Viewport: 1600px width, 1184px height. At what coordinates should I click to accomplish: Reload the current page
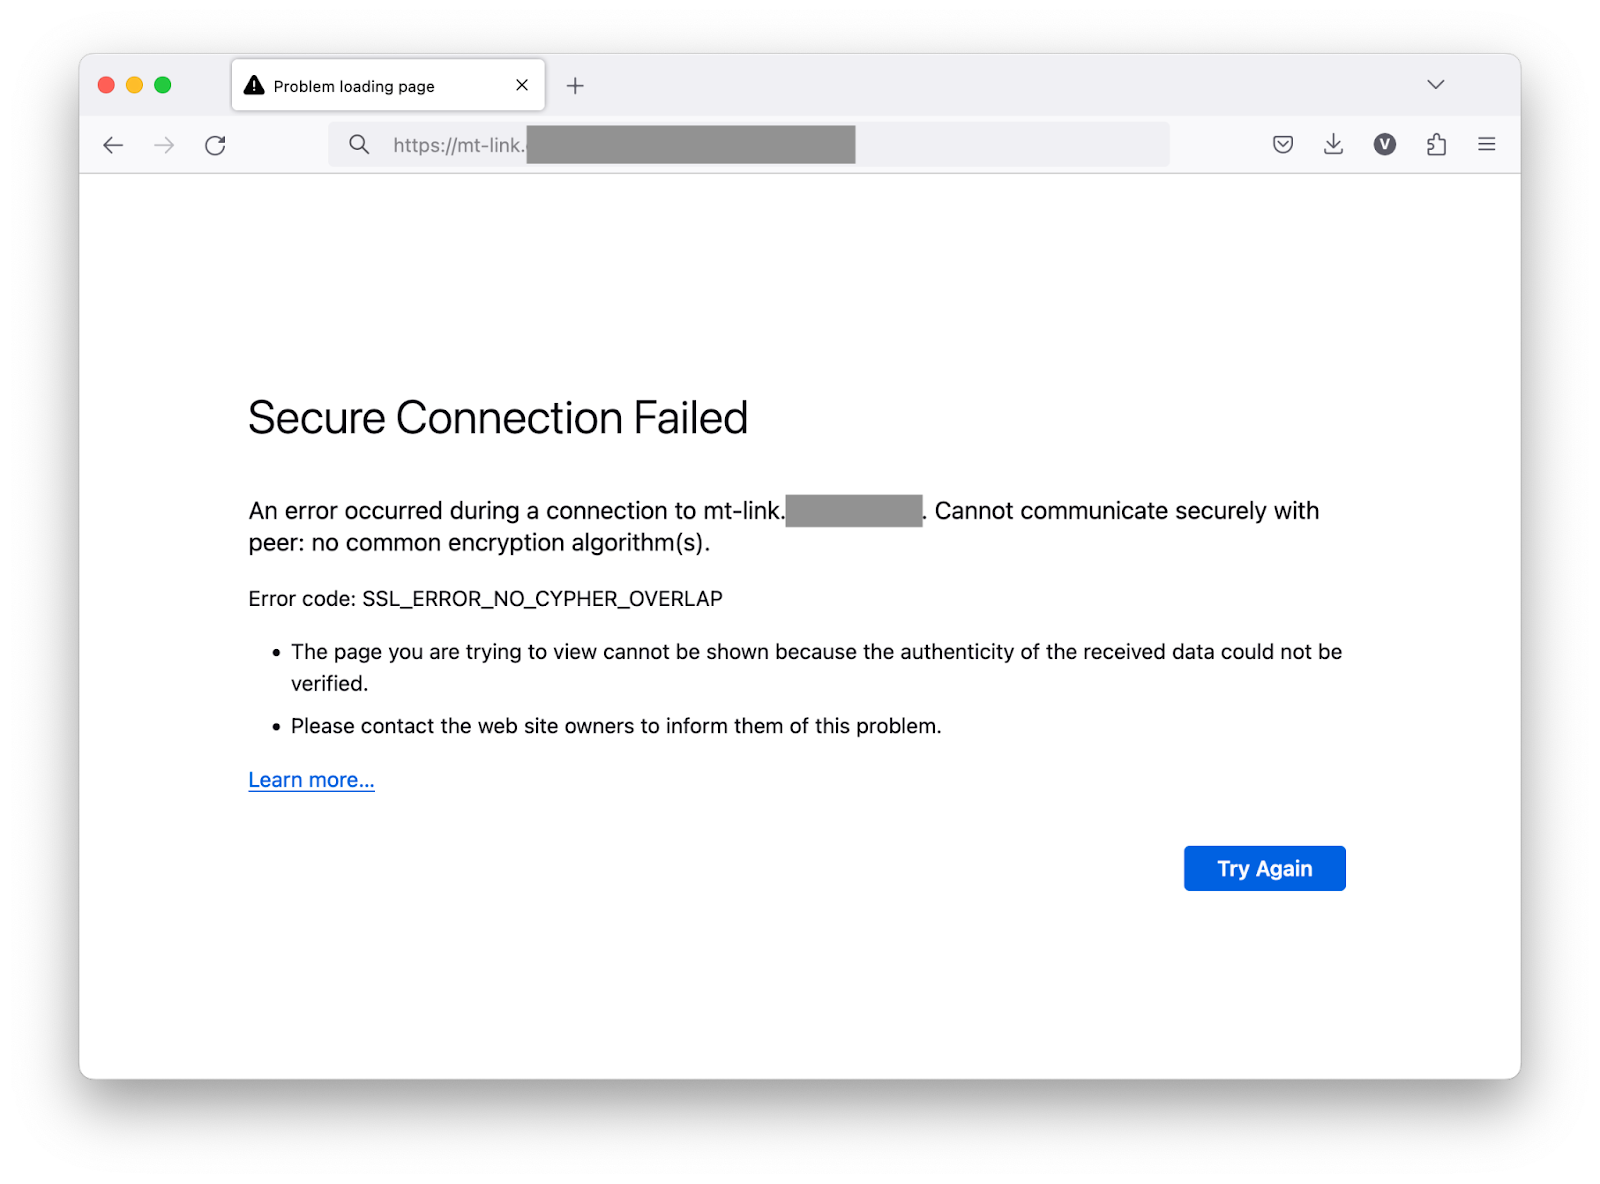point(215,145)
